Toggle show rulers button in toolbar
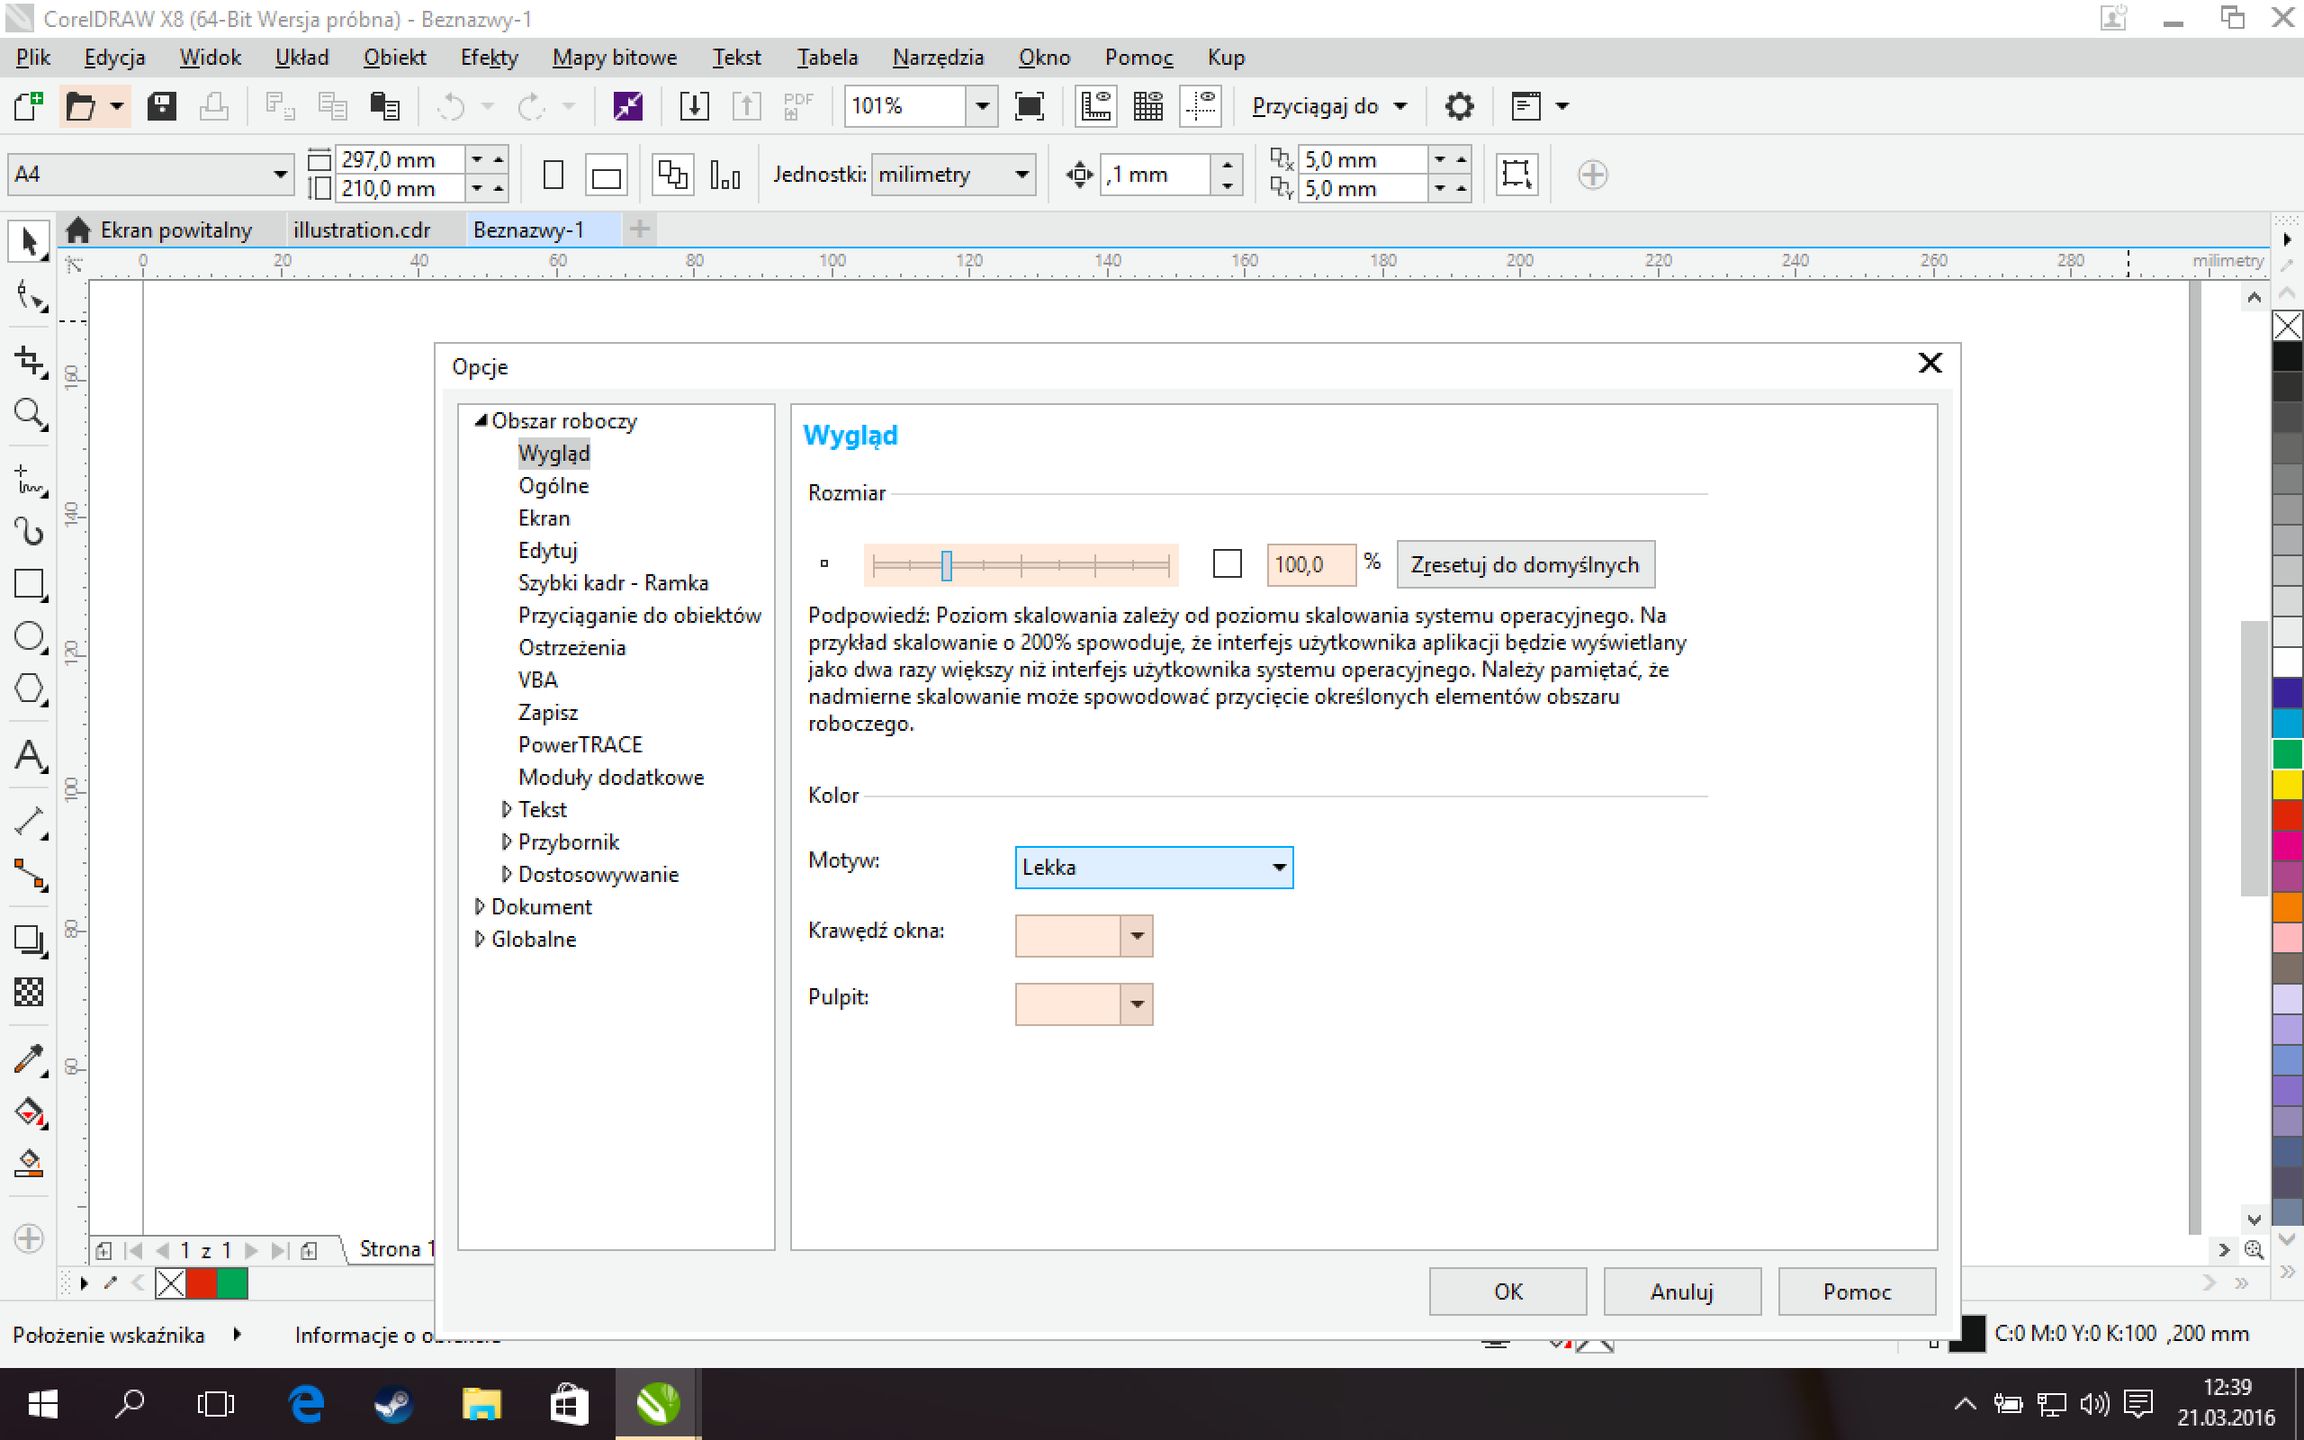2304x1440 pixels. tap(1096, 106)
